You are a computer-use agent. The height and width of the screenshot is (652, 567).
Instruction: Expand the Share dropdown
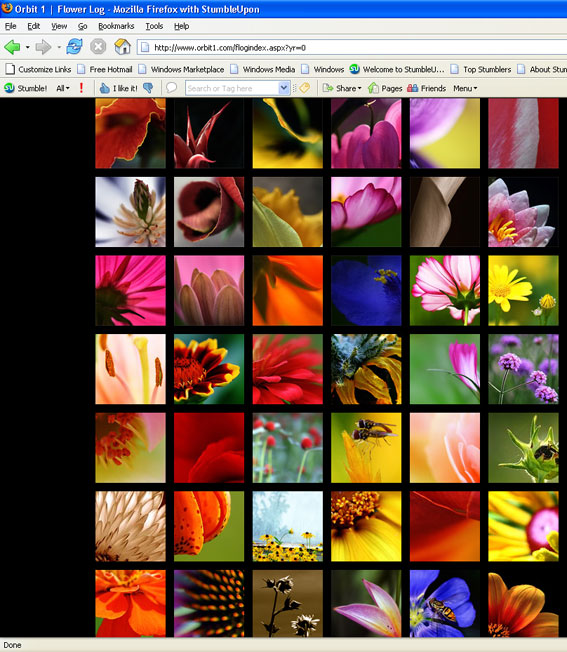pos(342,88)
